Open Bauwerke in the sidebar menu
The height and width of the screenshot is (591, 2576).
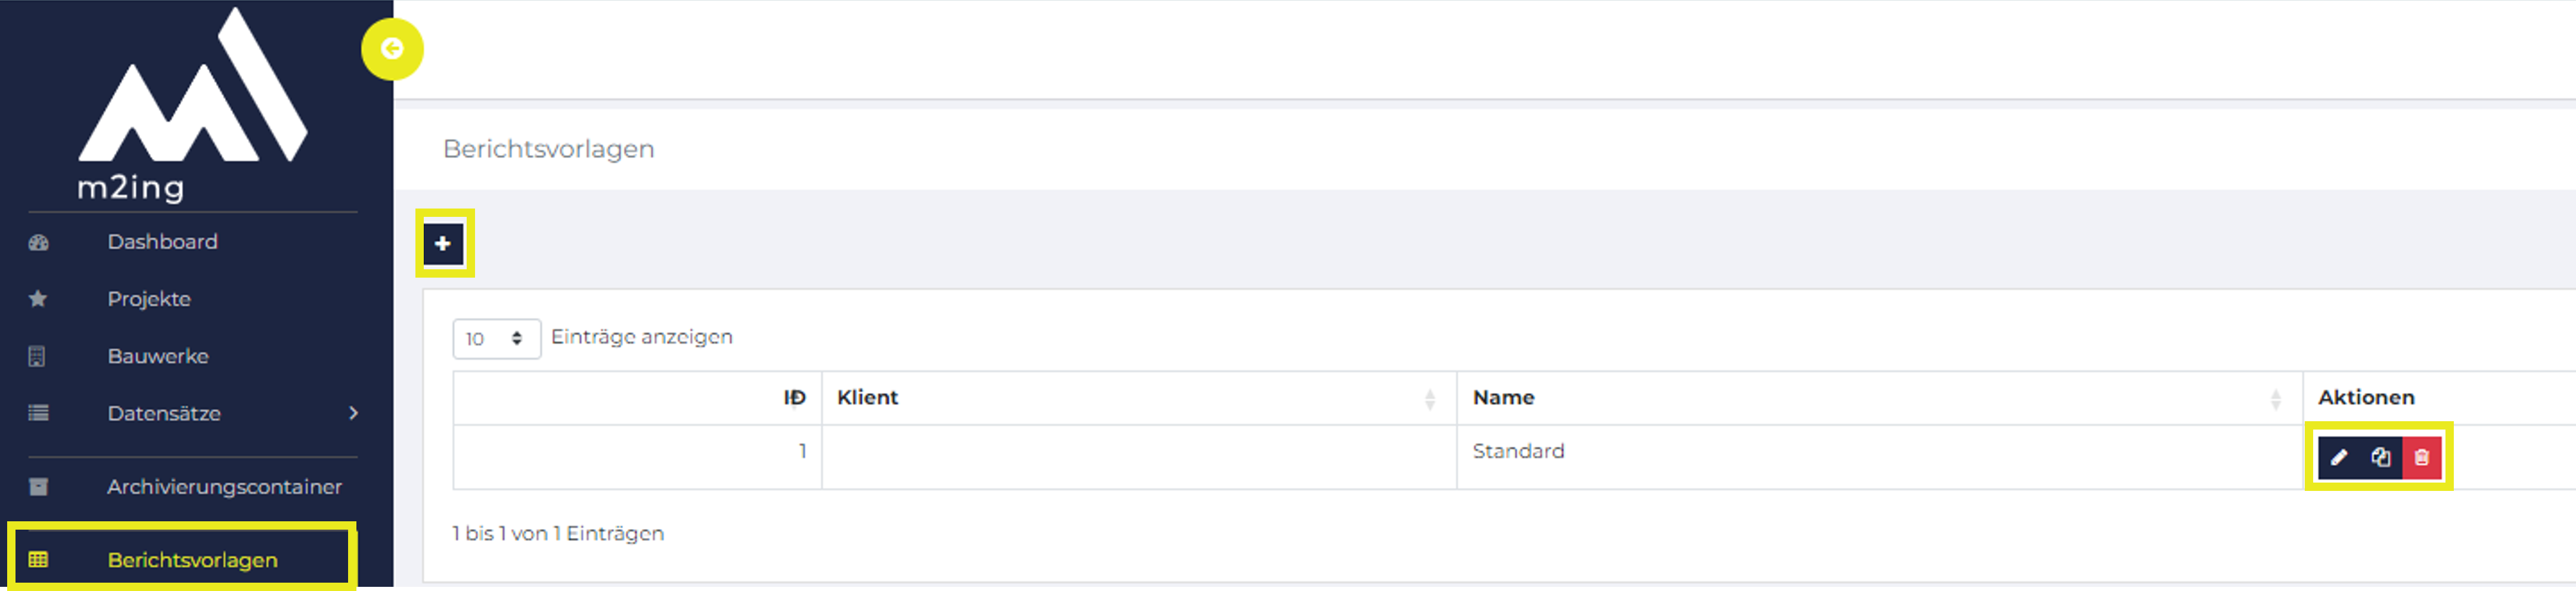pos(158,356)
